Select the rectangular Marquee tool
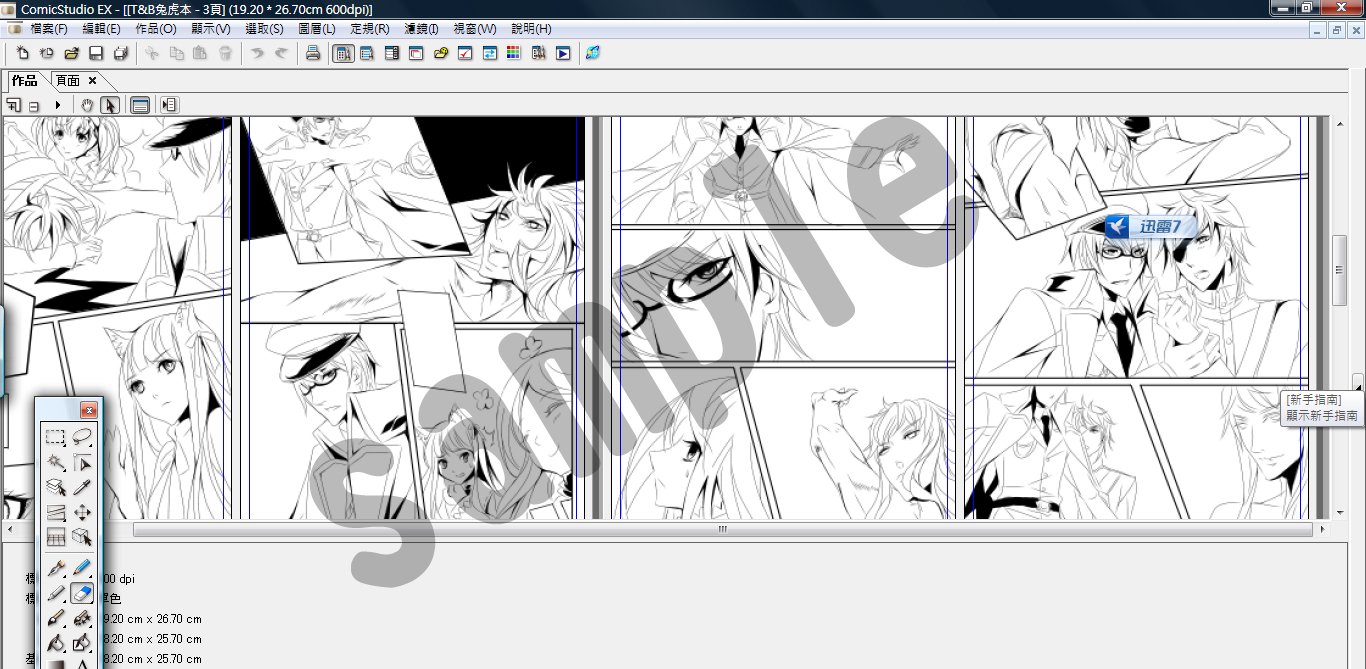The width and height of the screenshot is (1366, 669). (56, 436)
